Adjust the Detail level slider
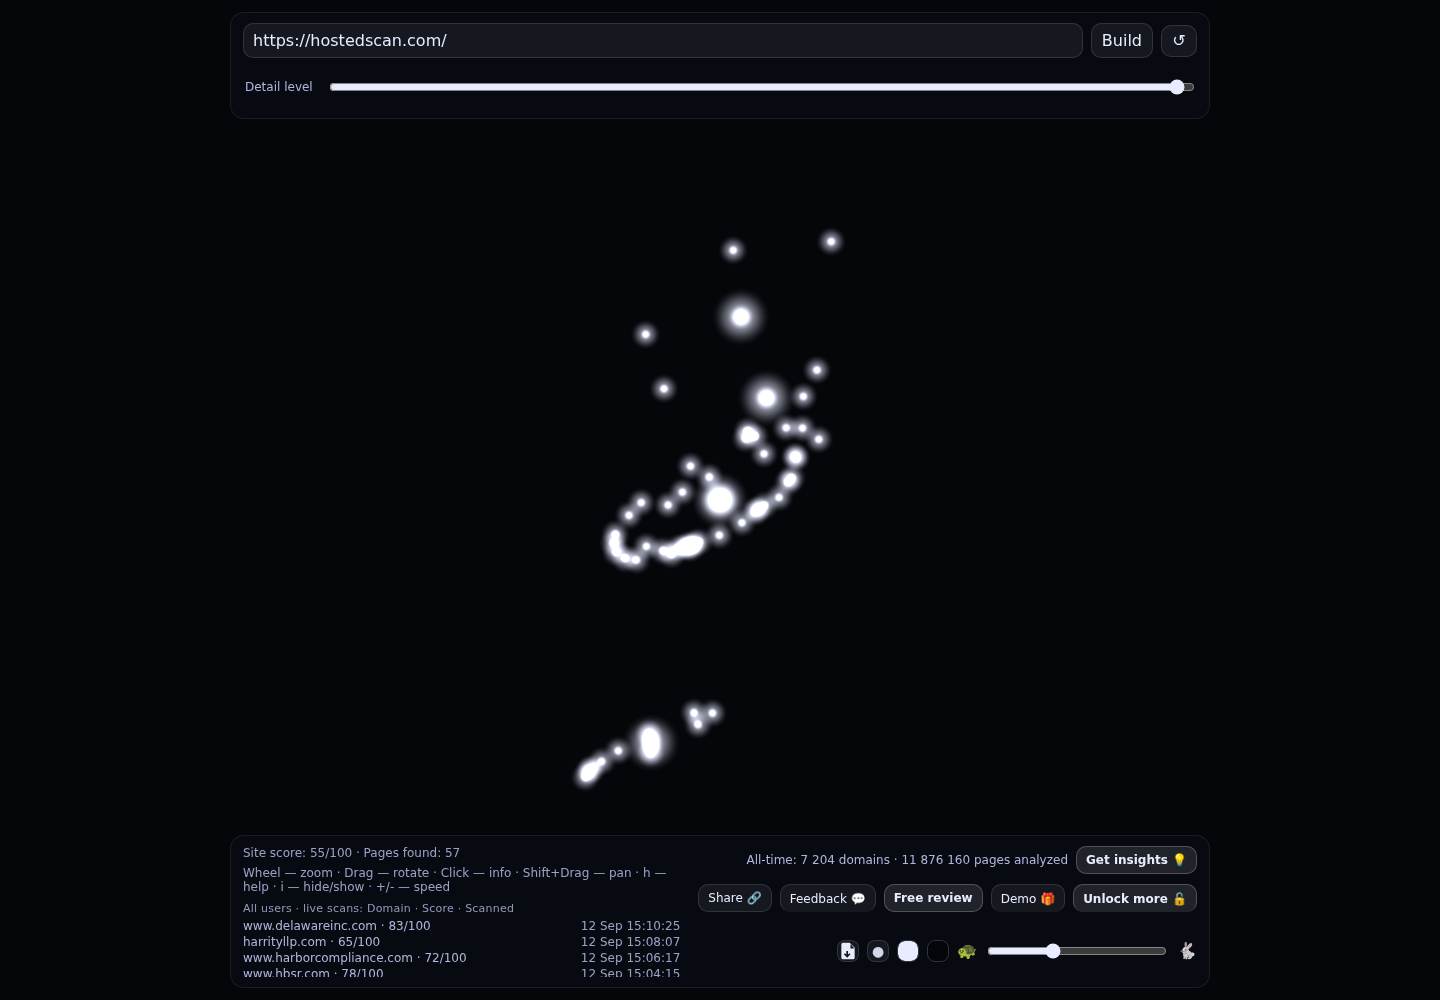The image size is (1440, 1000). coord(762,87)
